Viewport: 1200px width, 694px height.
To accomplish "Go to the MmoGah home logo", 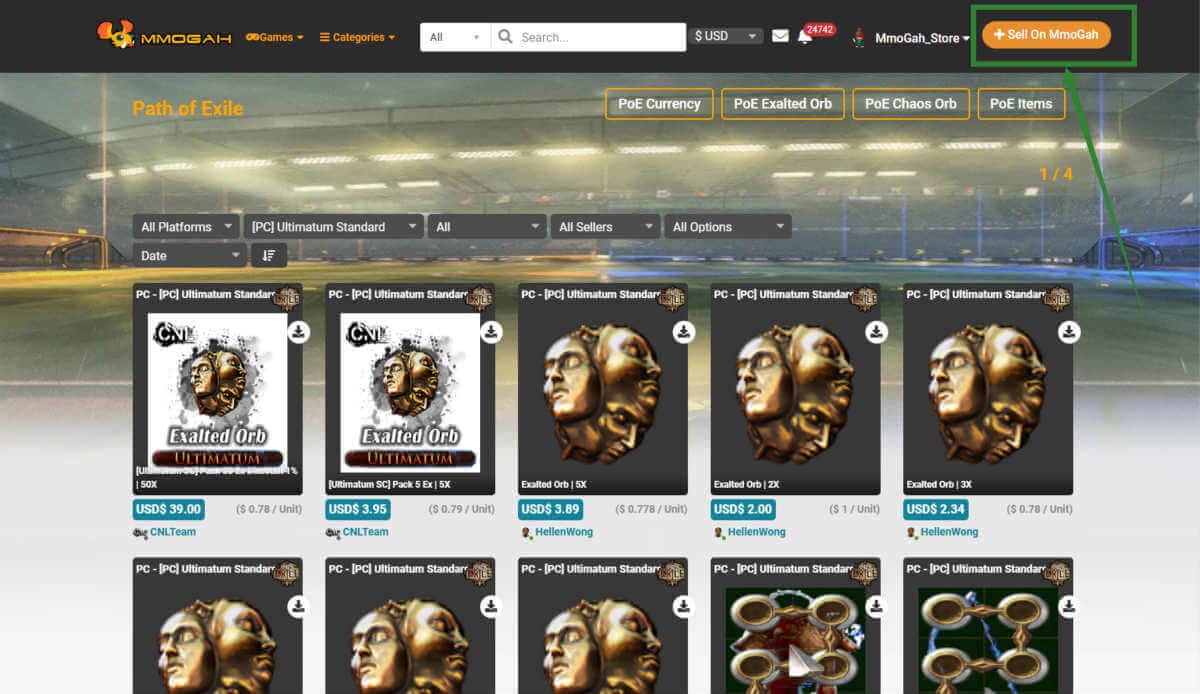I will coord(164,36).
